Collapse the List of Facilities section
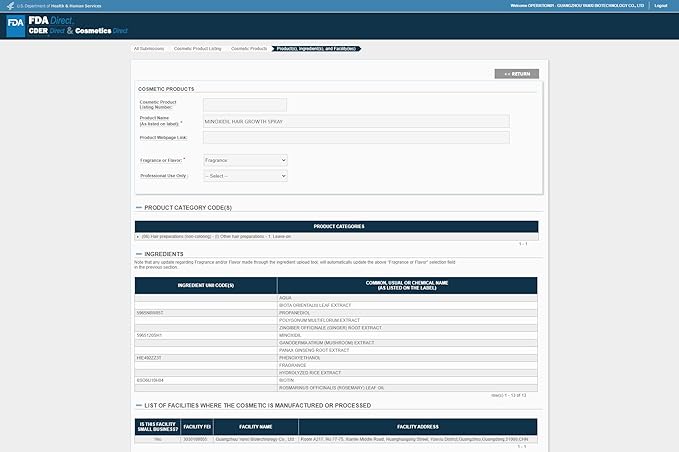 click(138, 405)
